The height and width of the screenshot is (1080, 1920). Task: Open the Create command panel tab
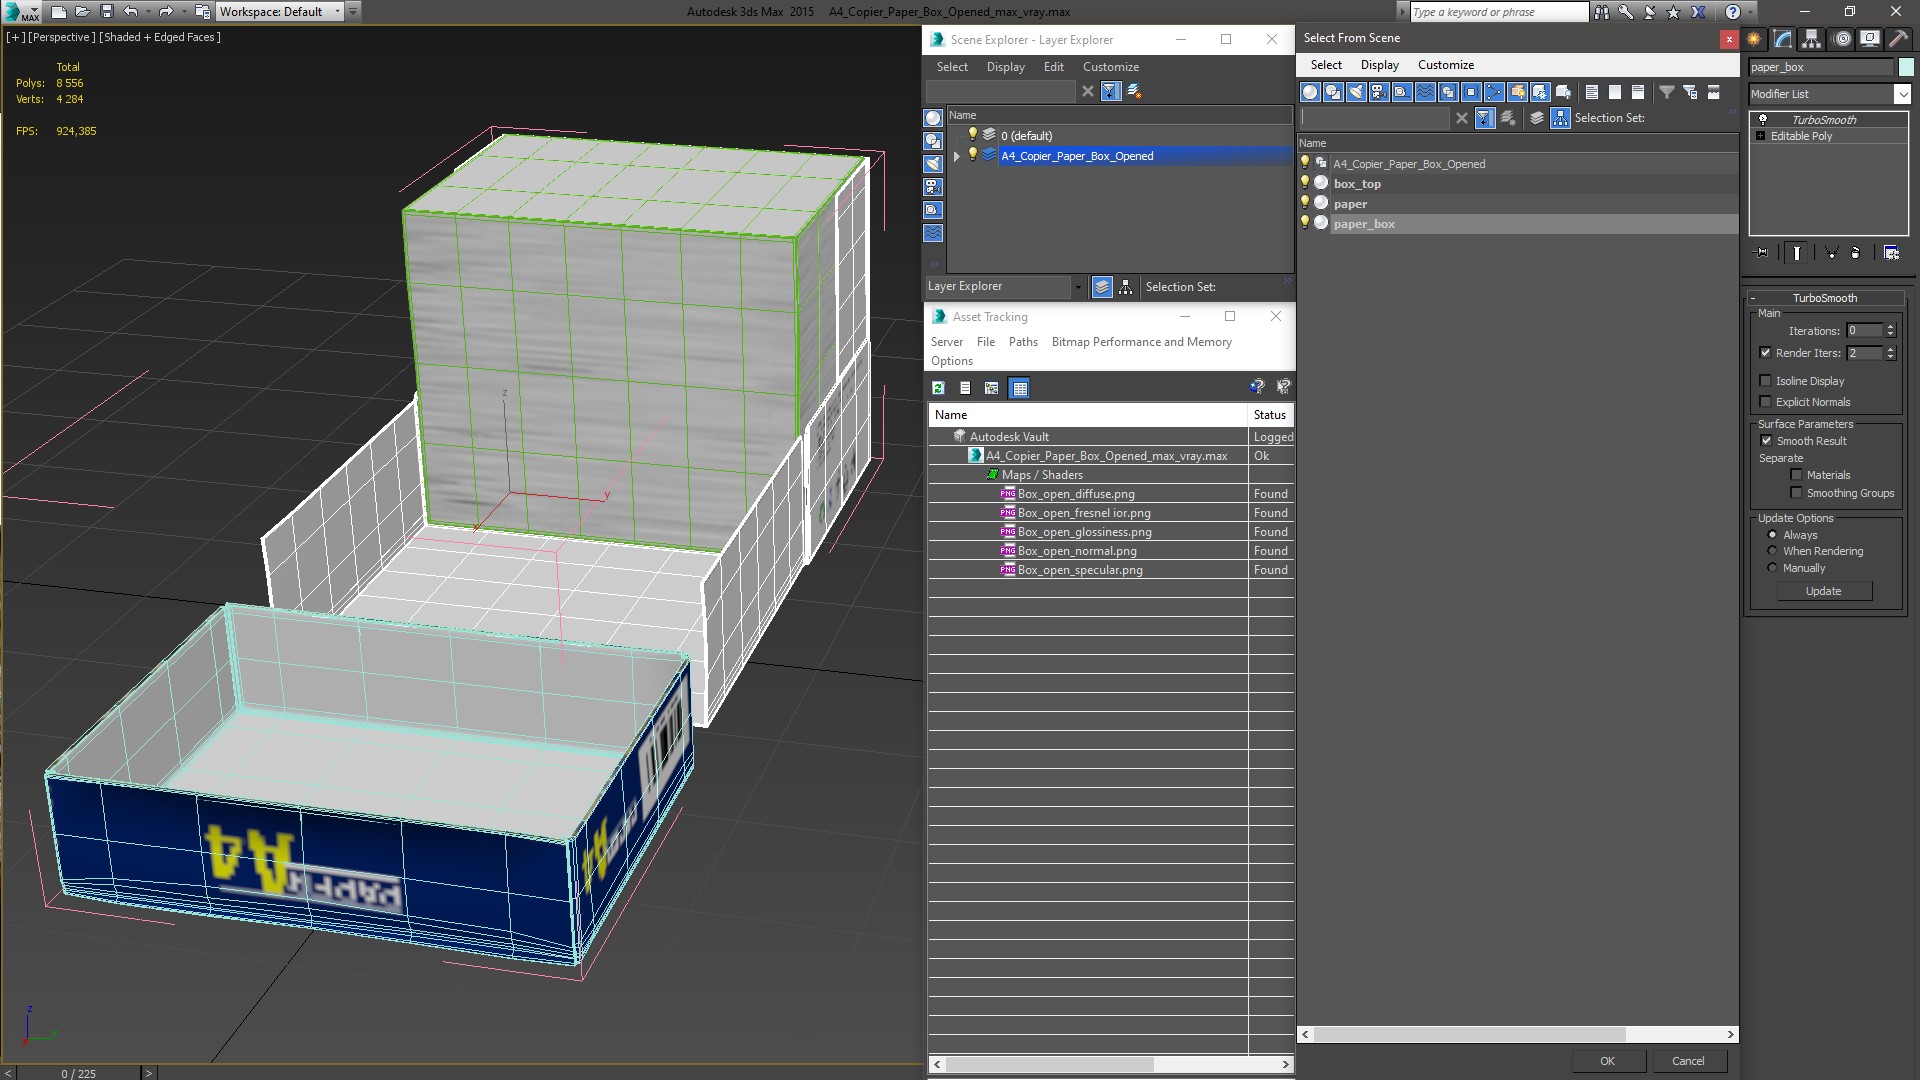[1754, 39]
